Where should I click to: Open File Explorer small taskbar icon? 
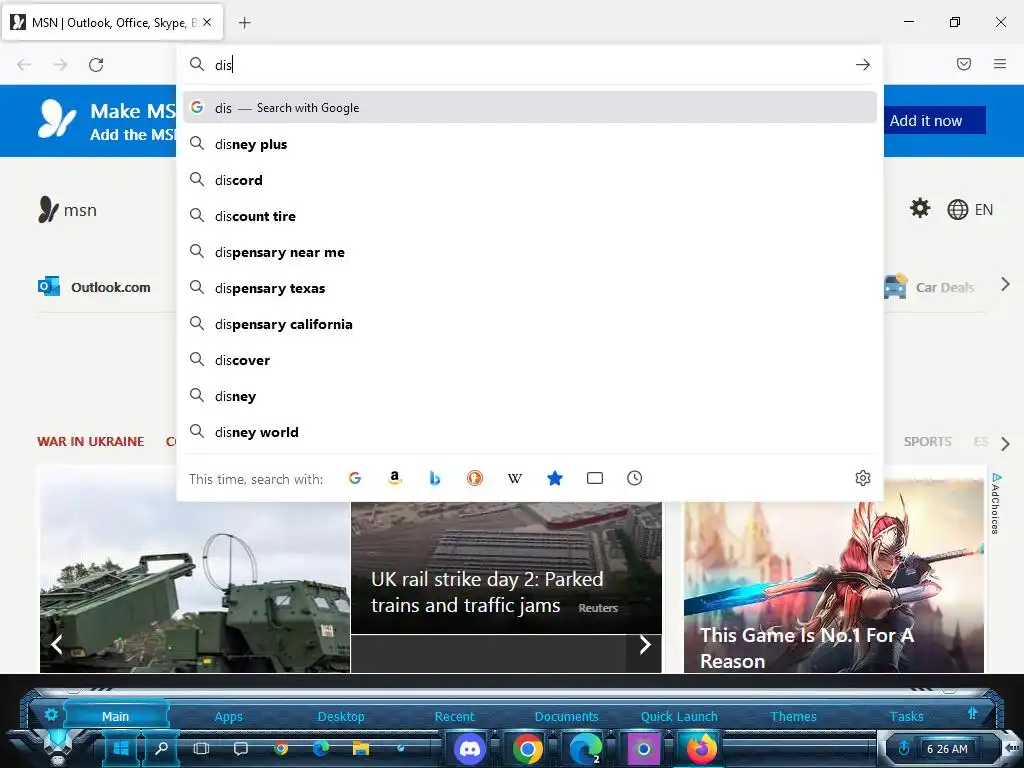(360, 748)
